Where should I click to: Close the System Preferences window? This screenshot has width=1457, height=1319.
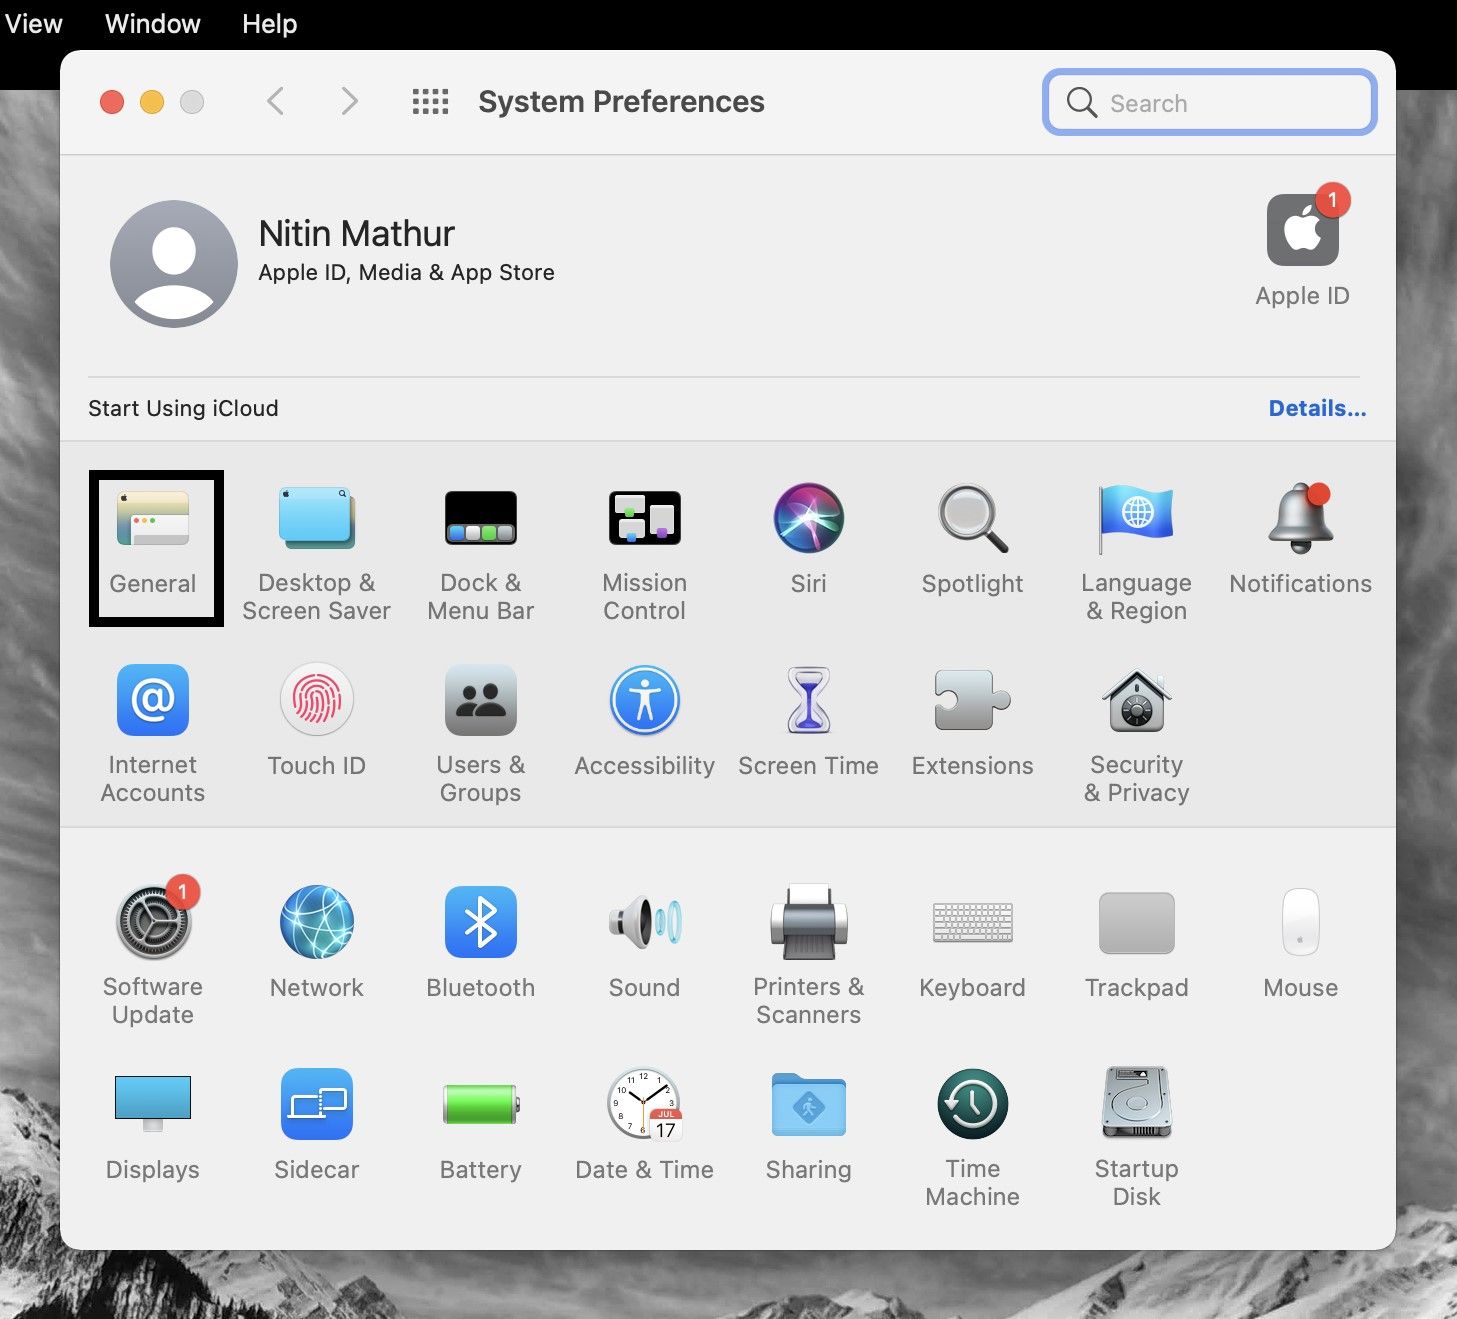coord(112,102)
